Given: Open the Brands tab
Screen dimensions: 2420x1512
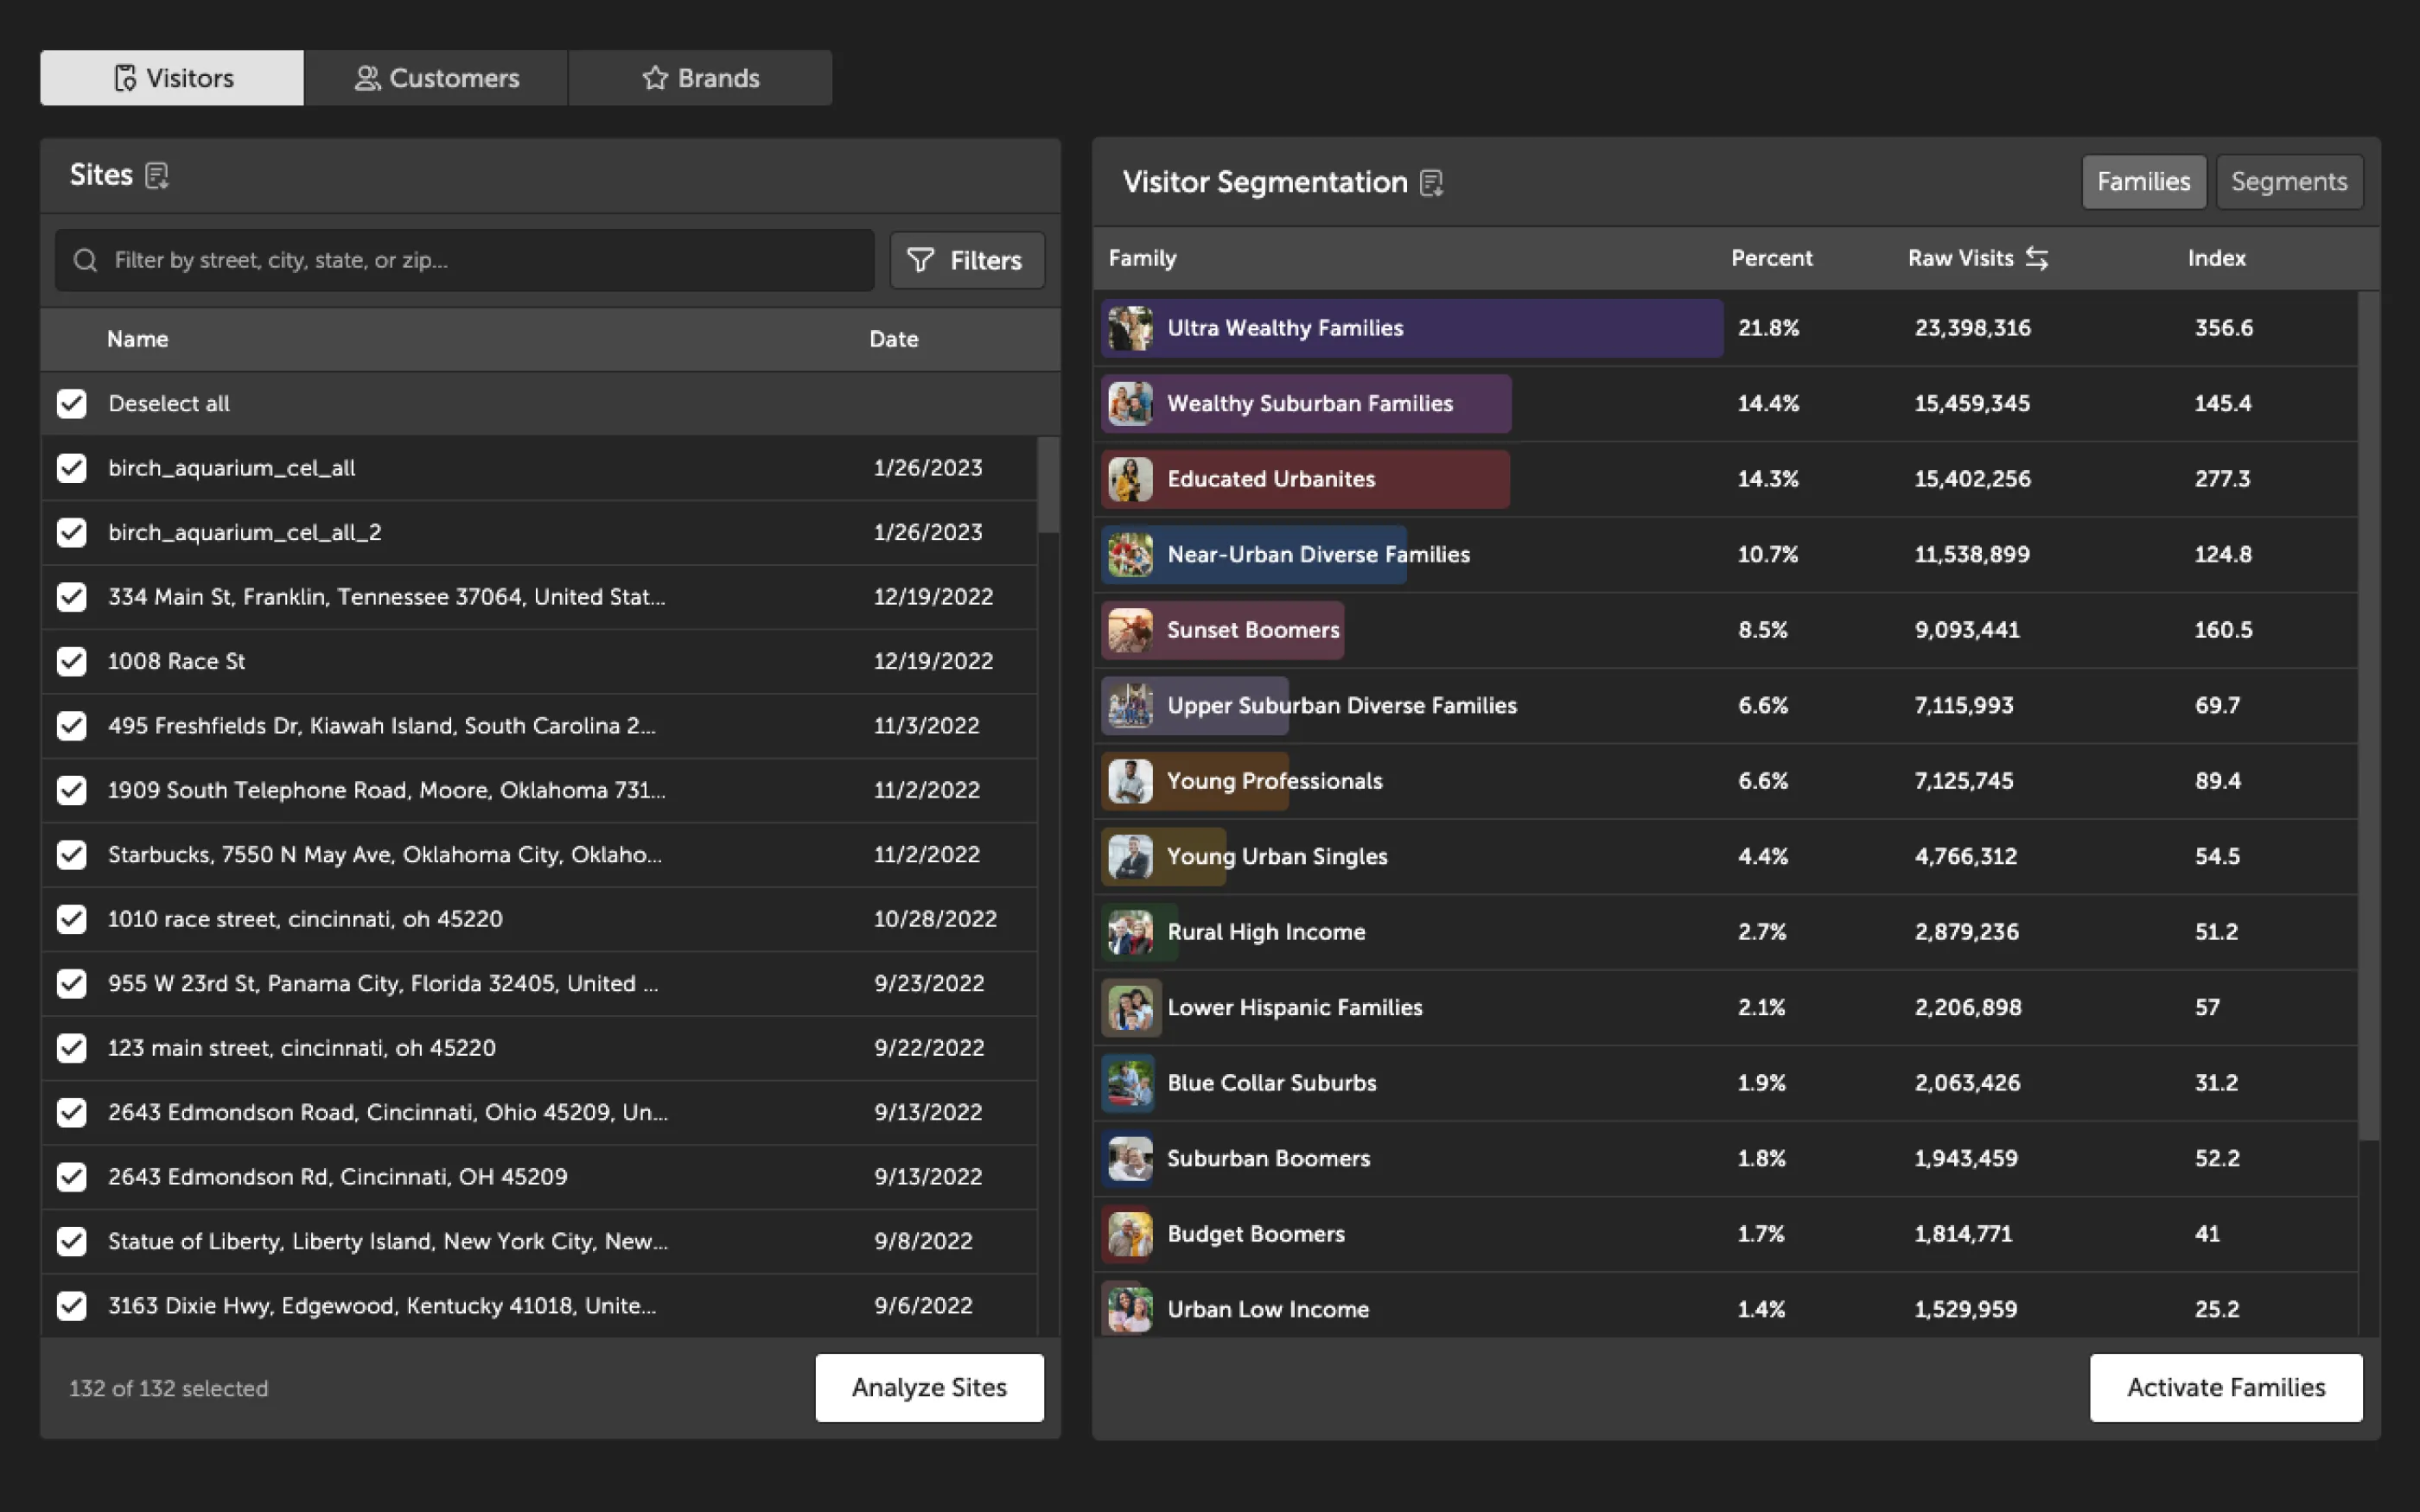Looking at the screenshot, I should (700, 78).
